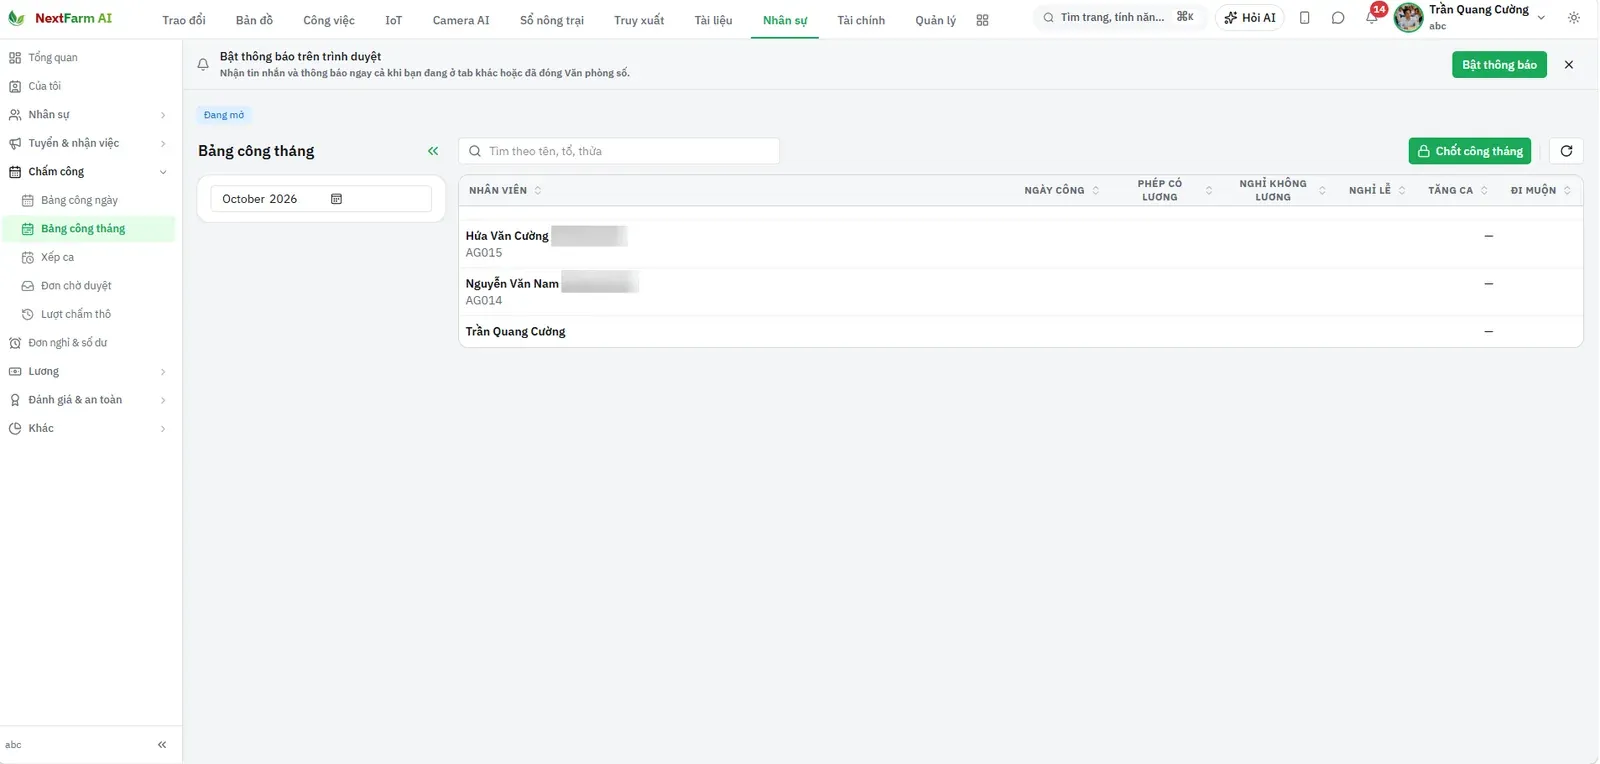Open the notification bell with badge 14
Viewport: 1600px width, 764px height.
pyautogui.click(x=1372, y=17)
